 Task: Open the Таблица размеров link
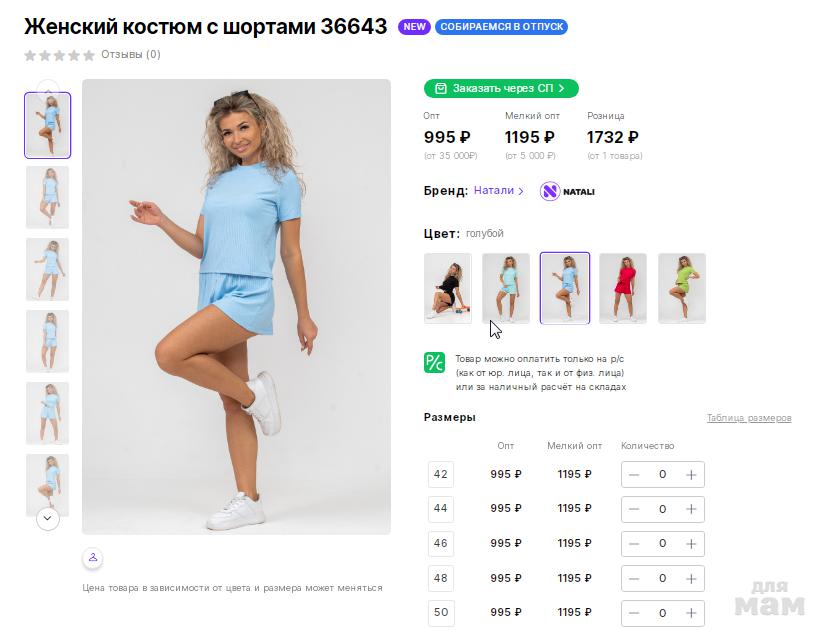pos(748,418)
